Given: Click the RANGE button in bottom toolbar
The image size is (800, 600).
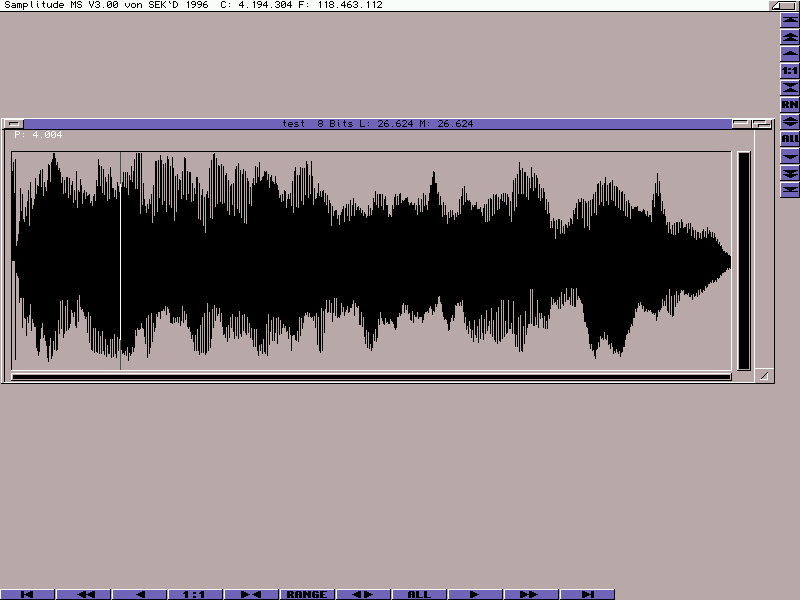Looking at the screenshot, I should tap(308, 594).
